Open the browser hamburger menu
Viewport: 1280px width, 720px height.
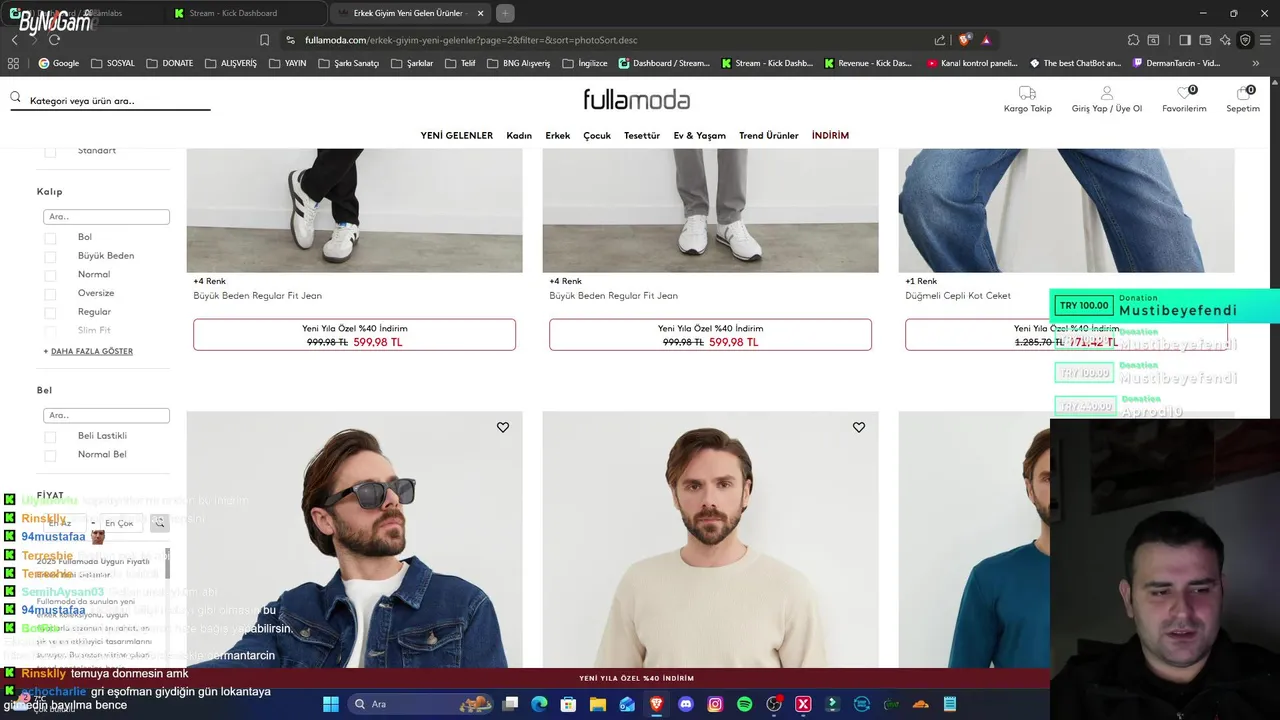pos(1266,40)
